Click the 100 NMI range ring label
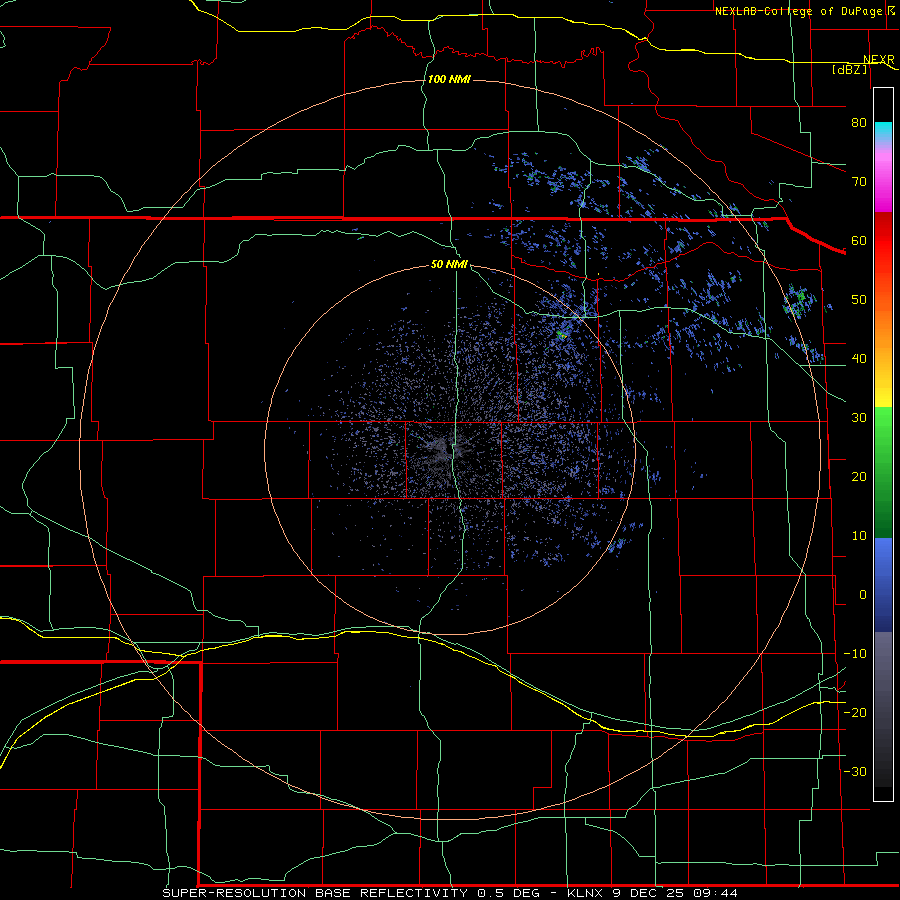 point(449,79)
